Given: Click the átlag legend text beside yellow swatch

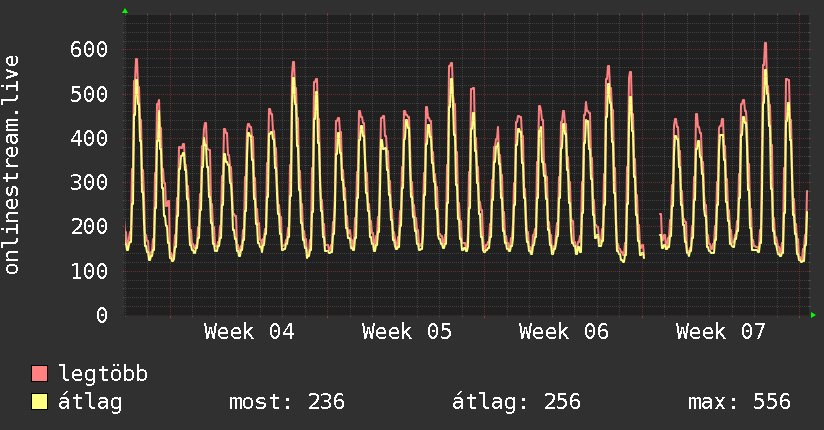Looking at the screenshot, I should click(x=91, y=403).
